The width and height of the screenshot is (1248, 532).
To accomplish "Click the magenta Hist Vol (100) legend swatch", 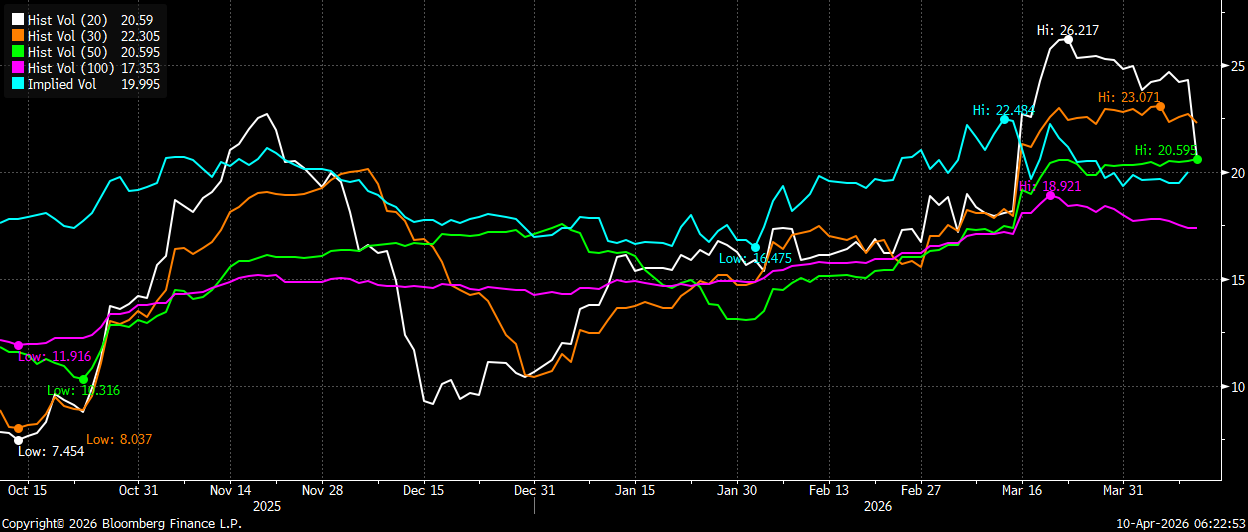I will tap(16, 68).
